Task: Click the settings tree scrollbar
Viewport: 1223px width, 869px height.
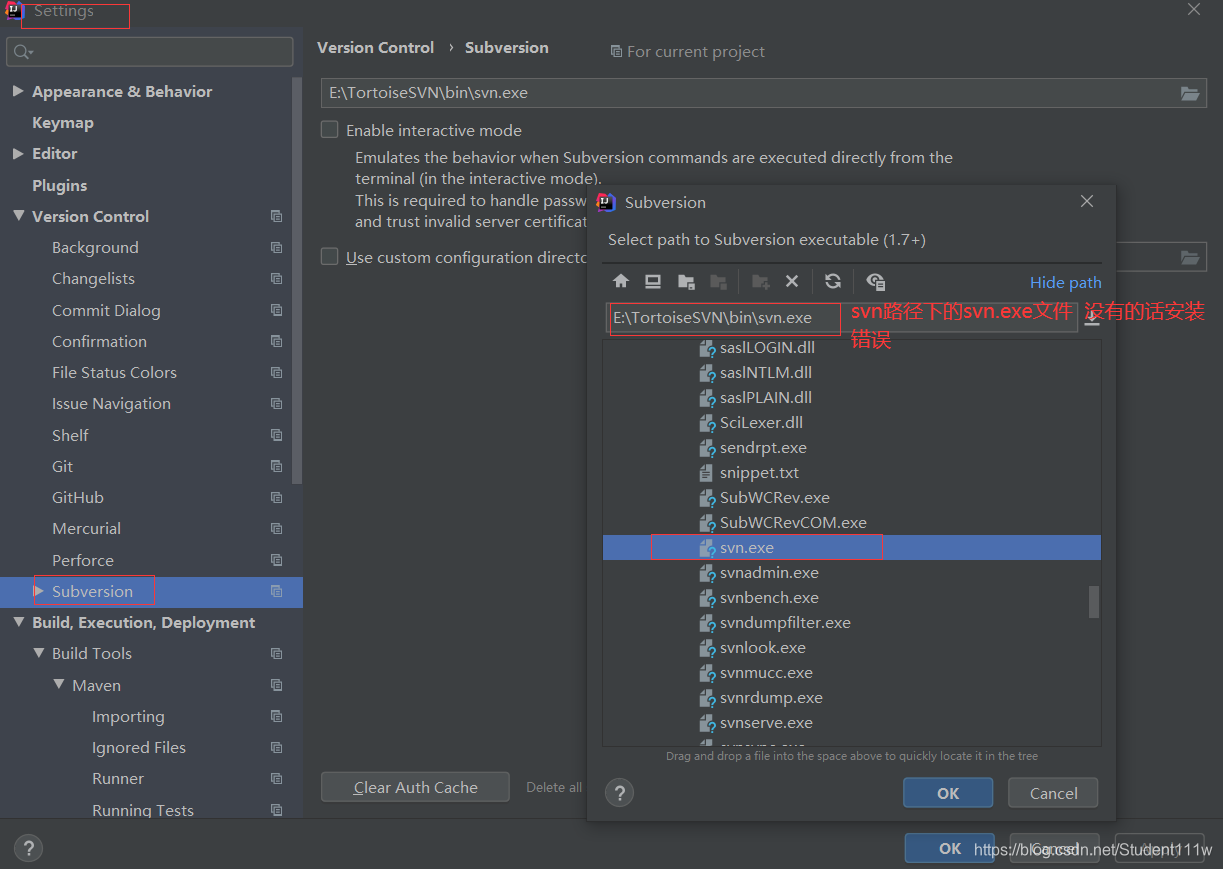Action: (x=297, y=280)
